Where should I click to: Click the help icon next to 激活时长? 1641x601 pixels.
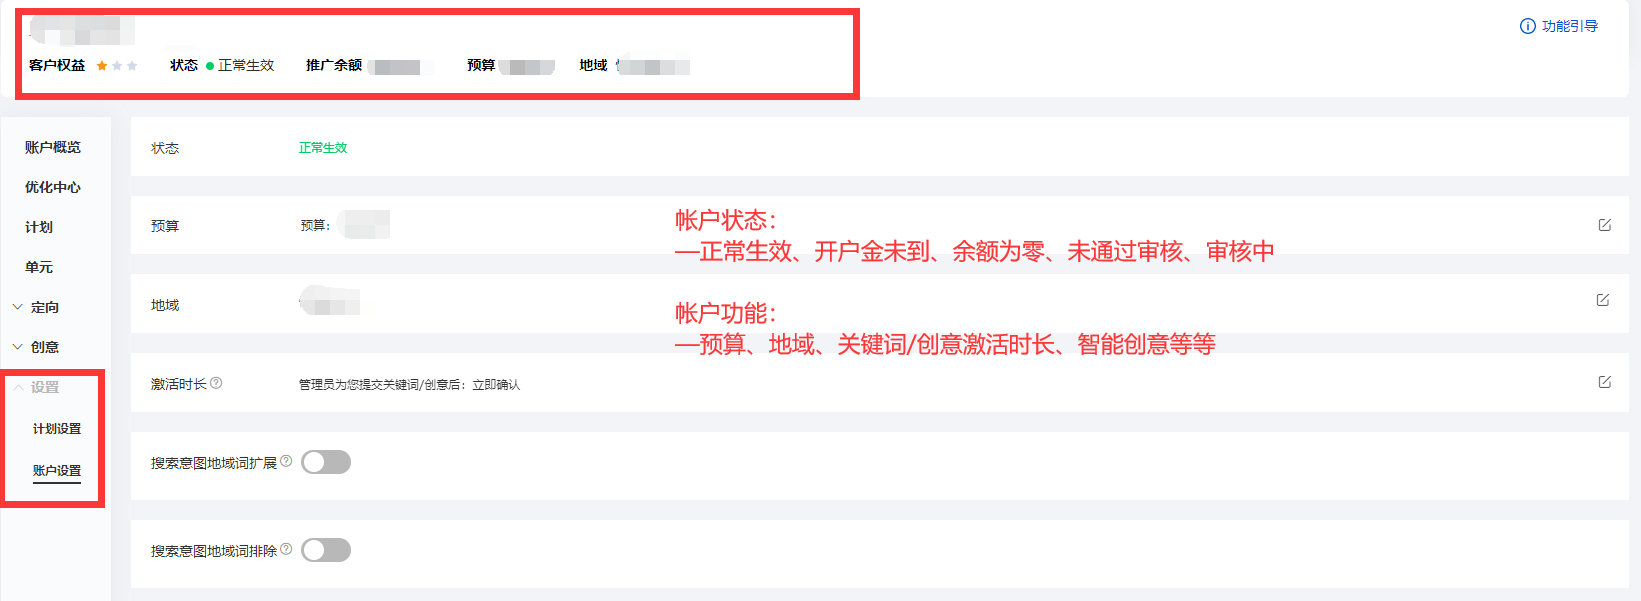tap(216, 383)
